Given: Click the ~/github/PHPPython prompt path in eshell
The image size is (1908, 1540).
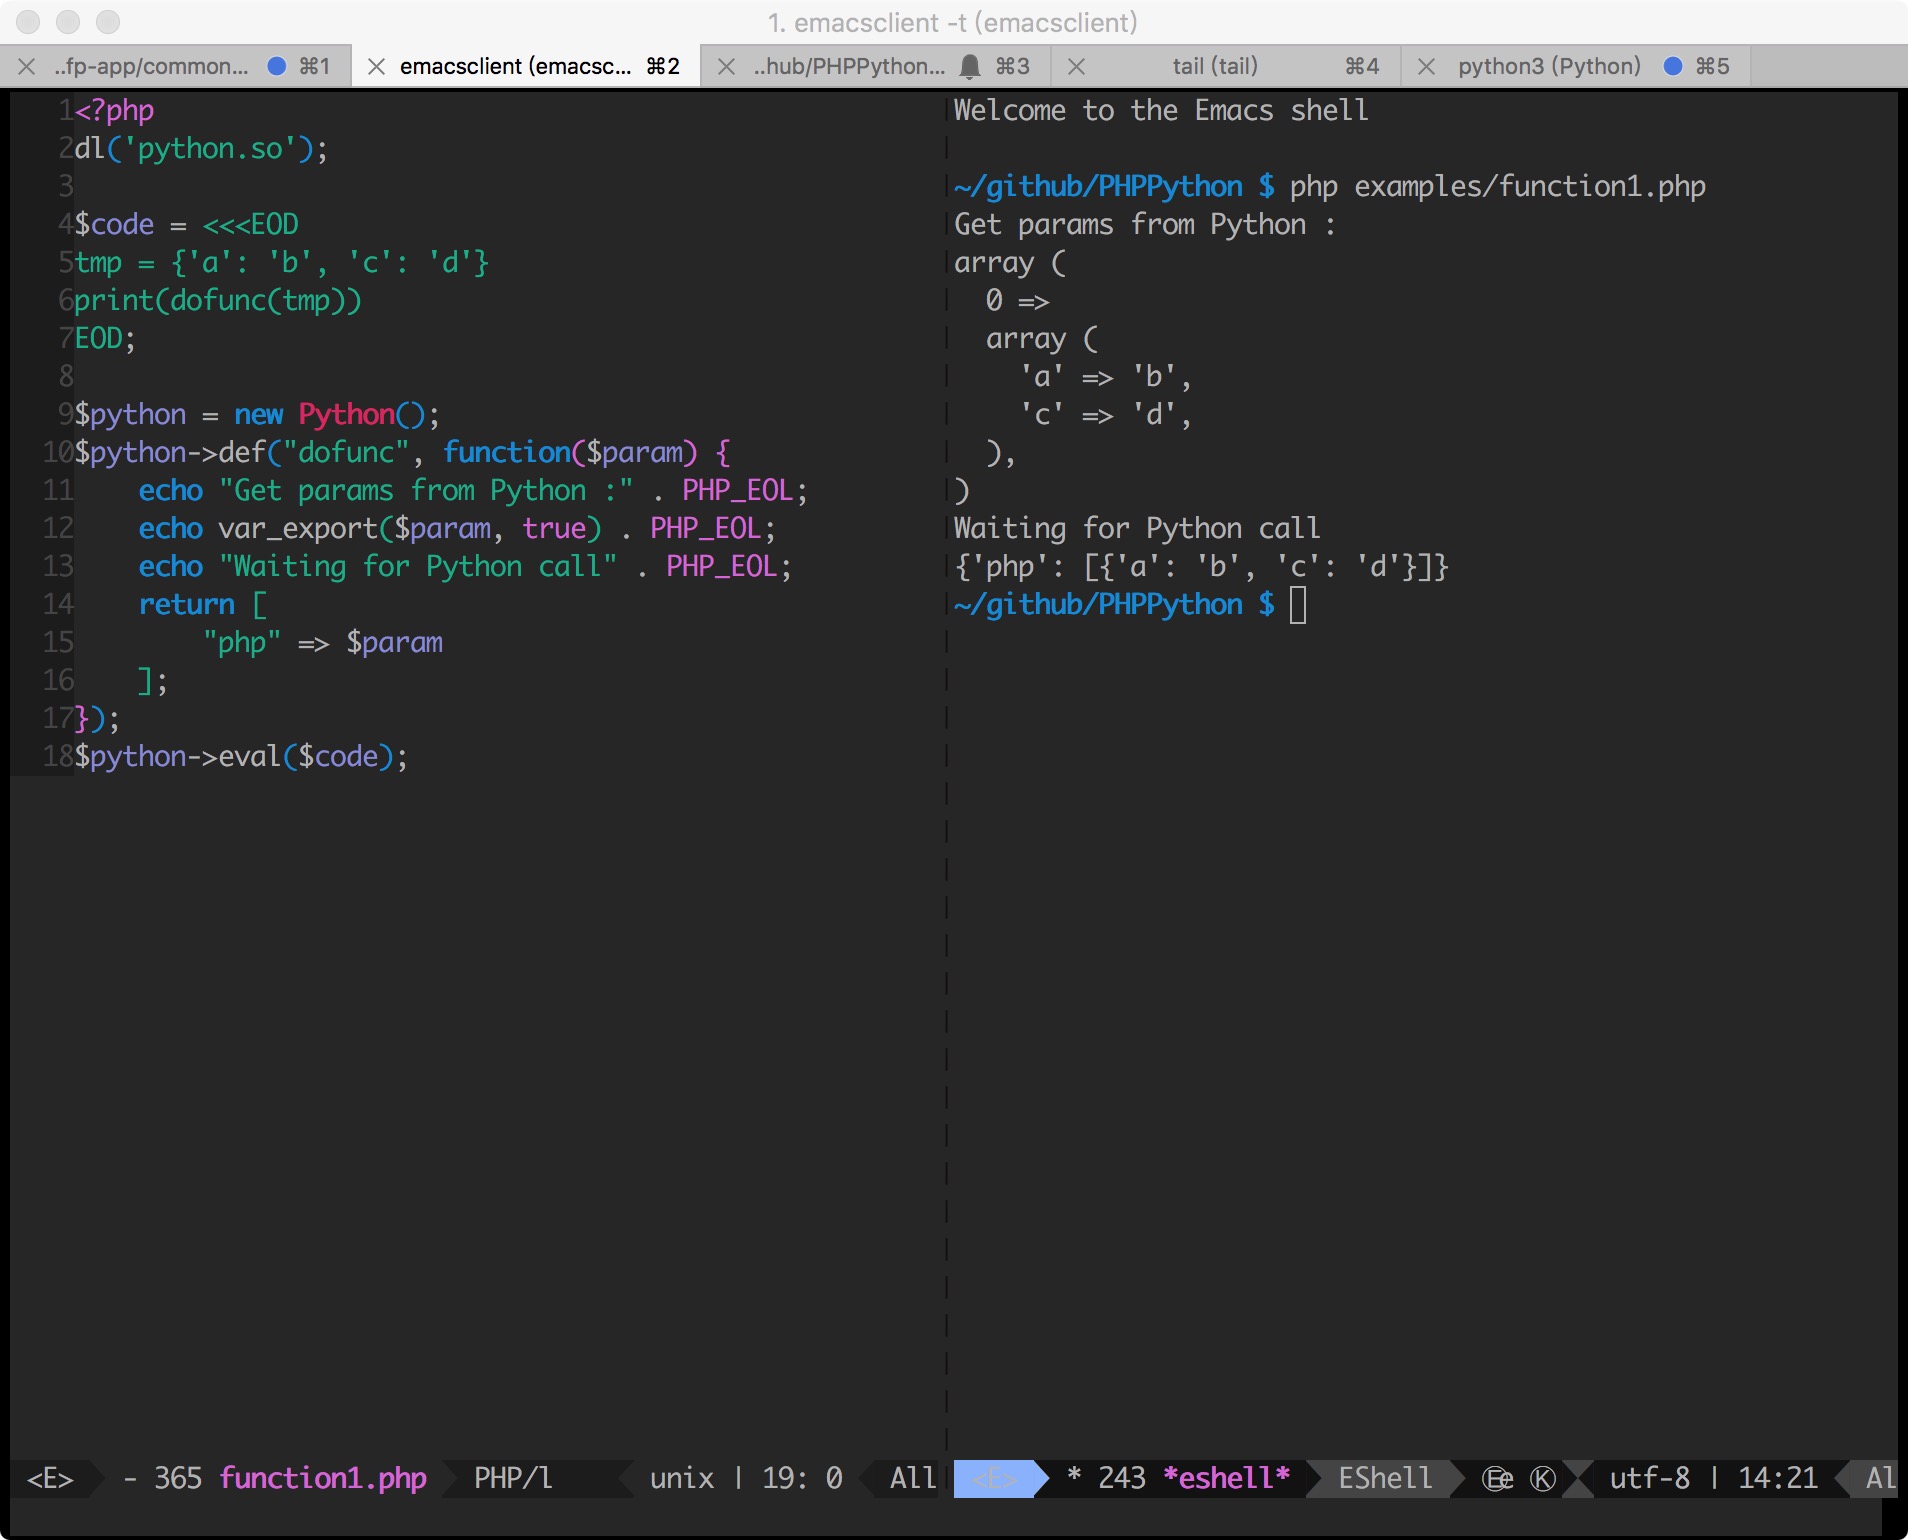Looking at the screenshot, I should click(x=1095, y=604).
